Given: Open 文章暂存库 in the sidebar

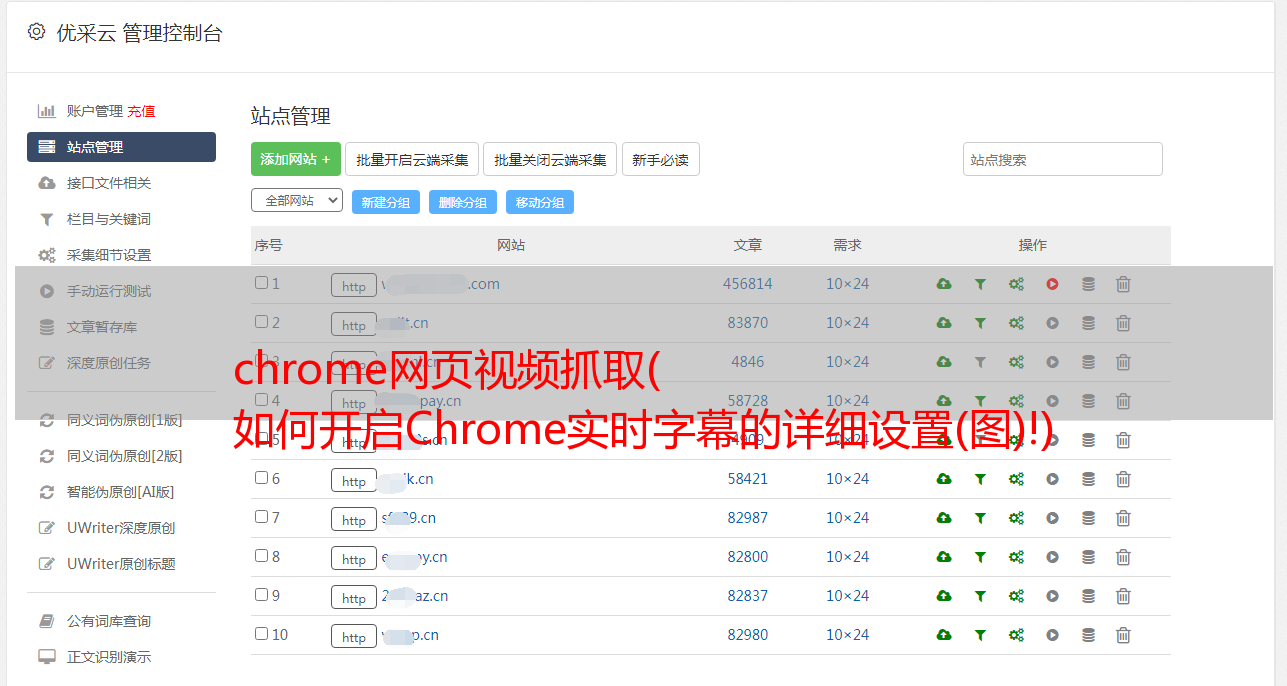Looking at the screenshot, I should [102, 327].
